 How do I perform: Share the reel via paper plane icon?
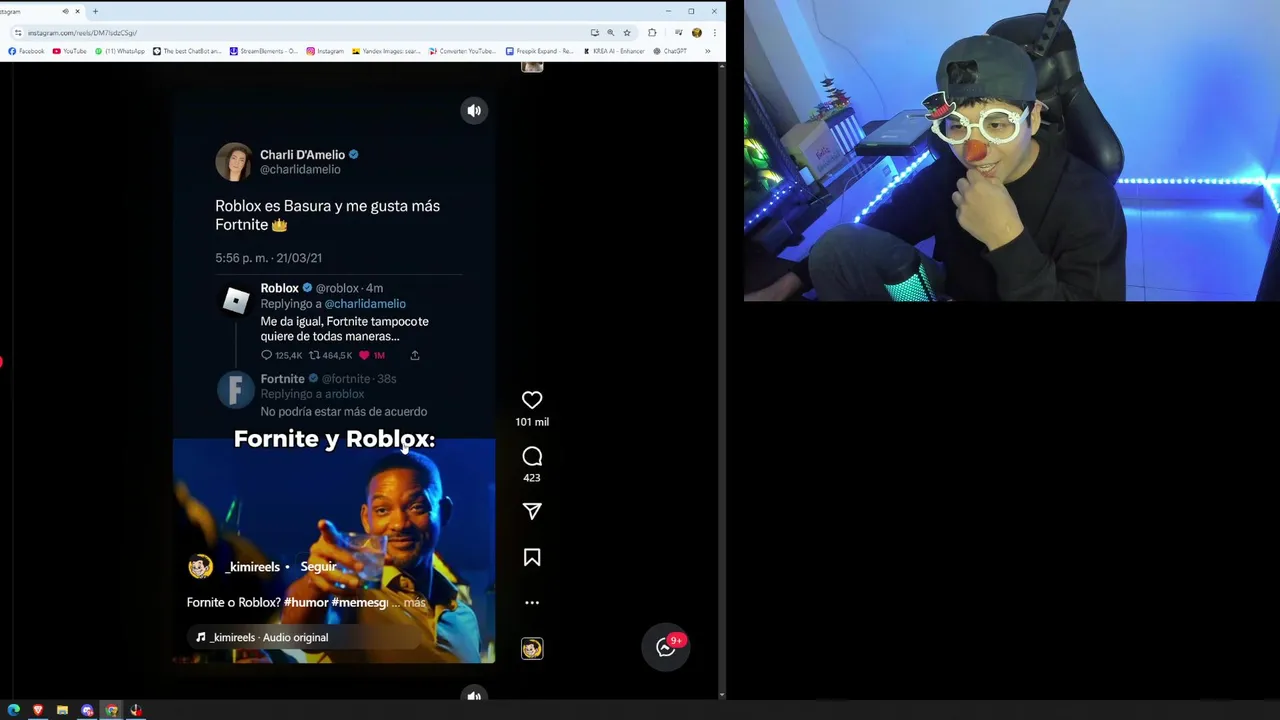(x=532, y=511)
